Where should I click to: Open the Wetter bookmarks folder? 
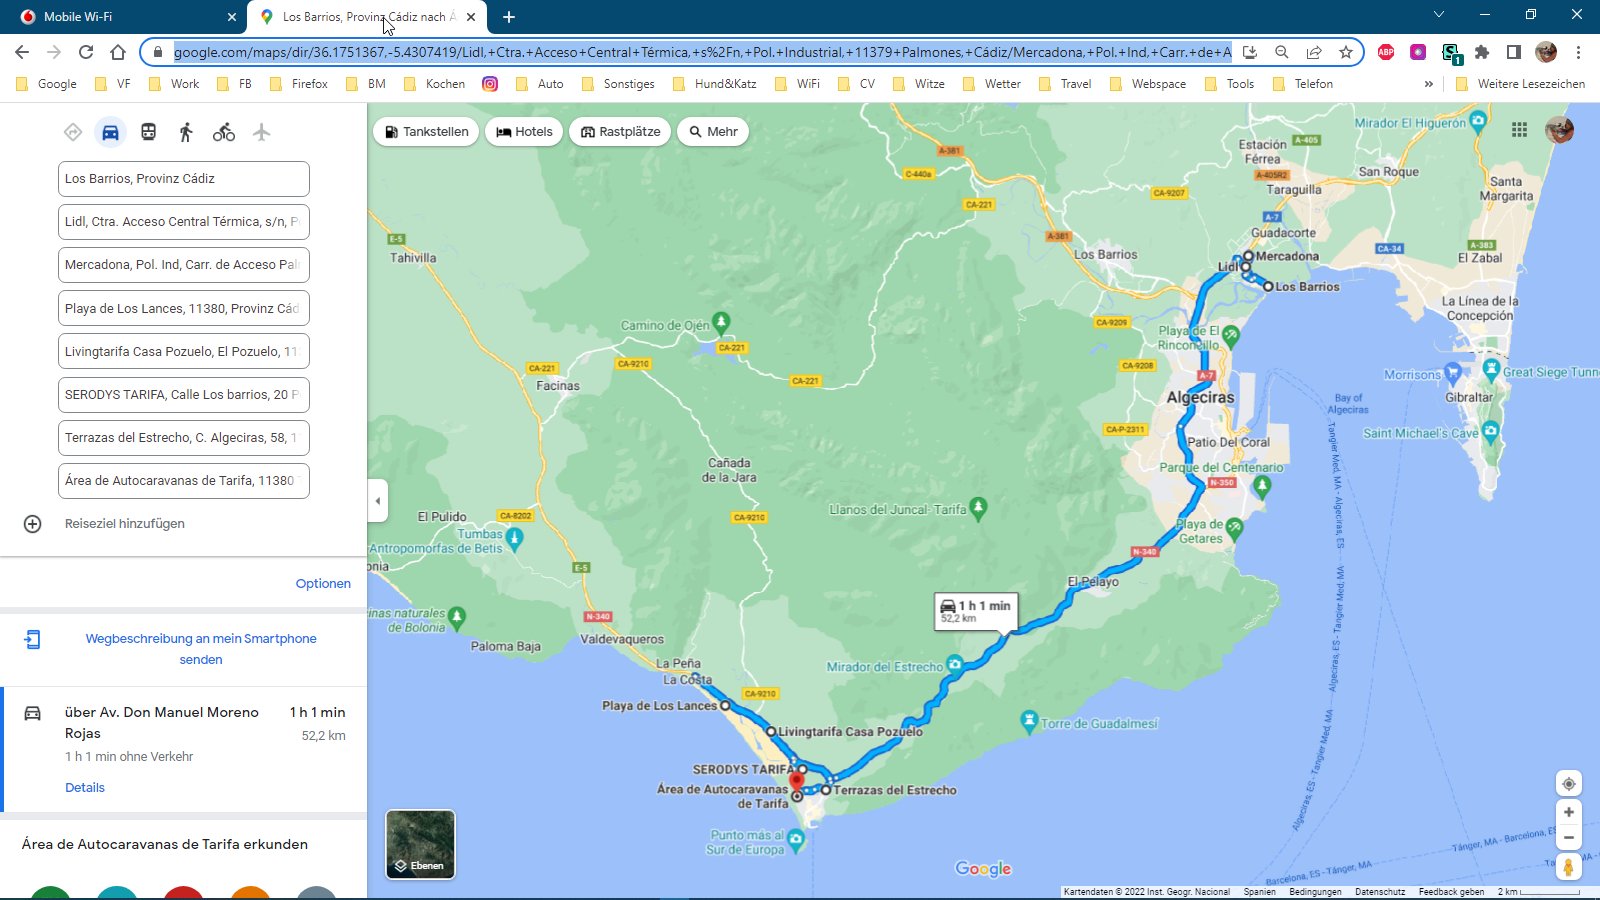[991, 84]
